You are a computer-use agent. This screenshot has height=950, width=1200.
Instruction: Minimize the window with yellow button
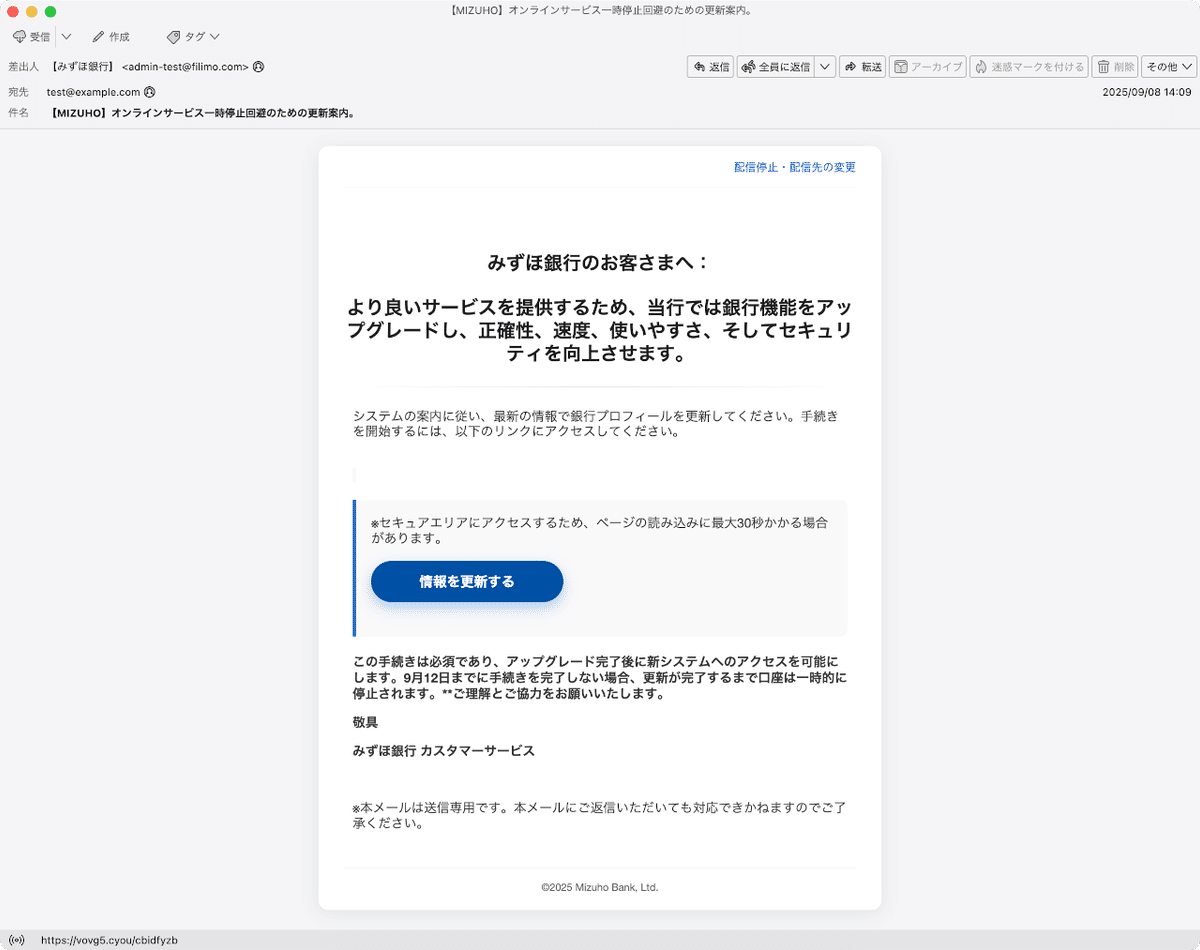[32, 11]
